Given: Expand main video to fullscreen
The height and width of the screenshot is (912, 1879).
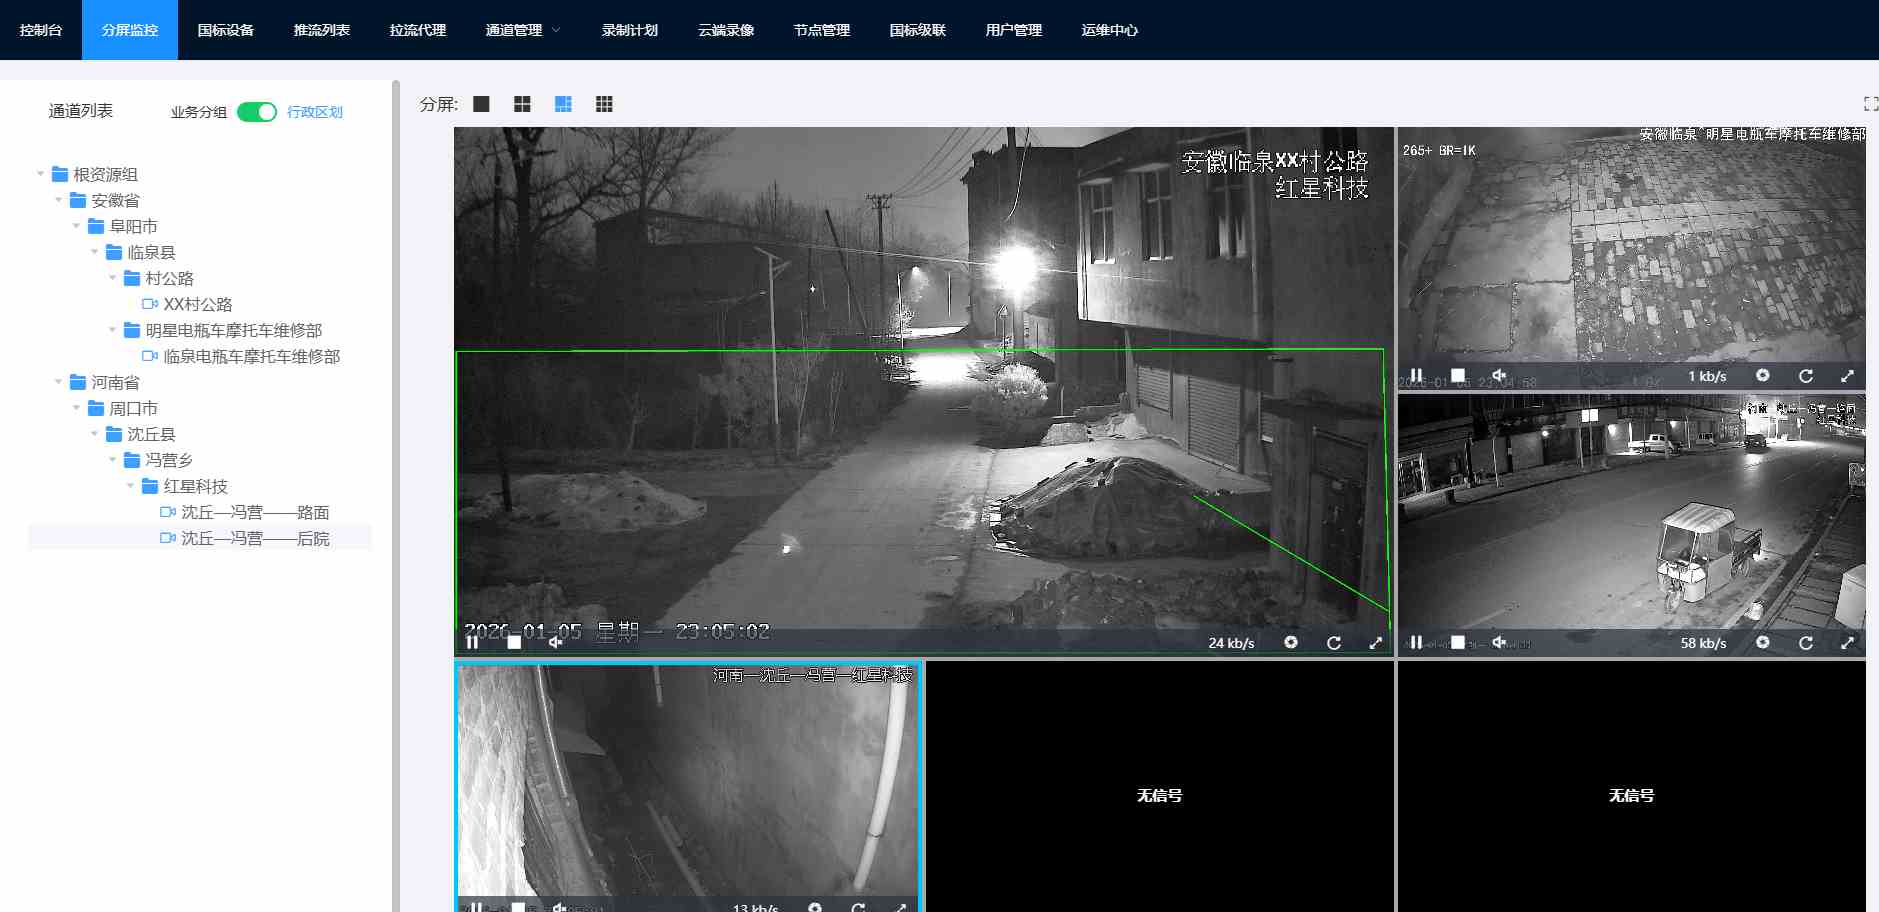Looking at the screenshot, I should (x=1375, y=643).
